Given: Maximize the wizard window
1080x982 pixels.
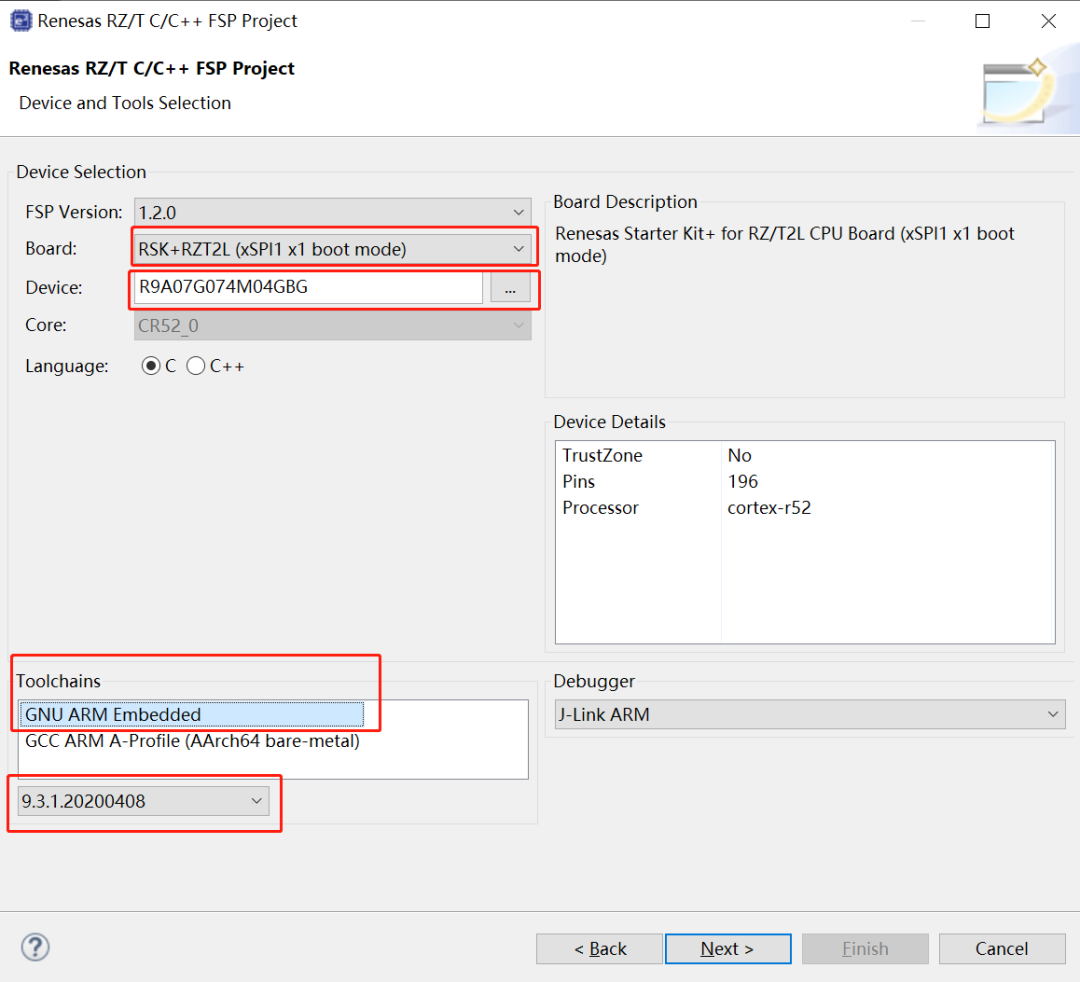Looking at the screenshot, I should pos(982,21).
